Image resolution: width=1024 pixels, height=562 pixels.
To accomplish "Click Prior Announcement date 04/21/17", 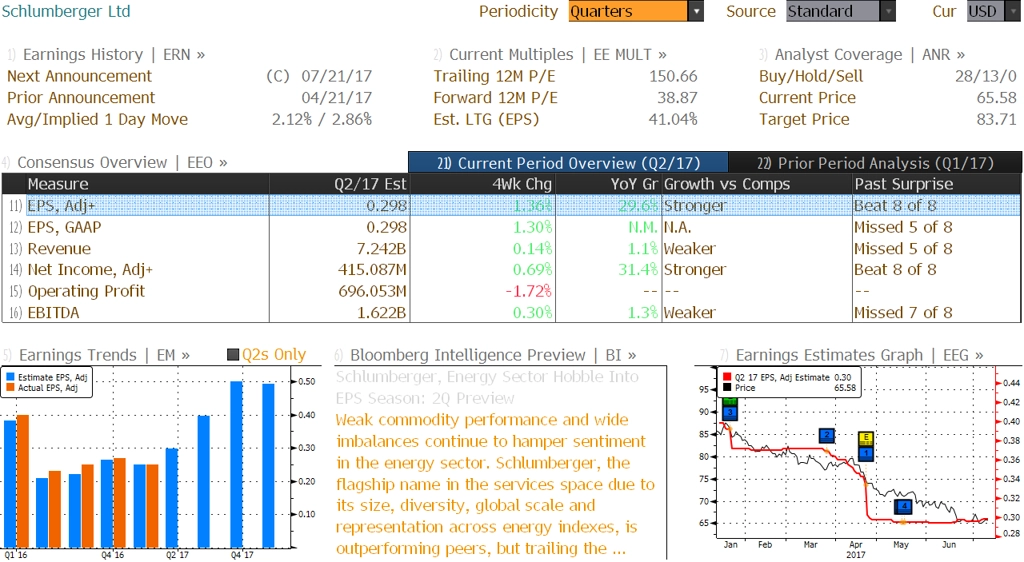I will (x=336, y=98).
